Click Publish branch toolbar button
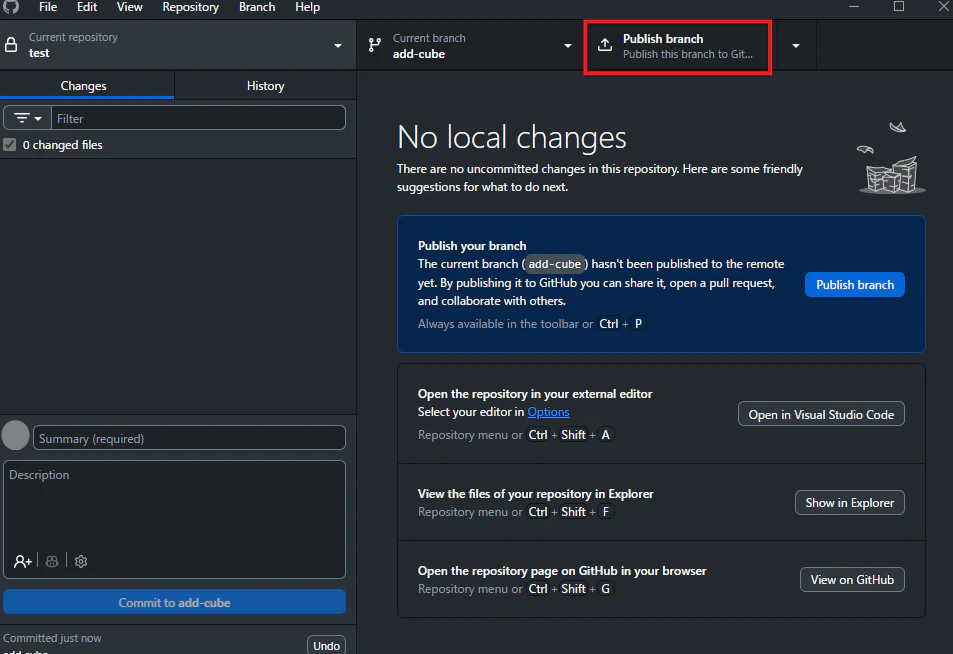Screen dimensions: 953x654 (678, 46)
